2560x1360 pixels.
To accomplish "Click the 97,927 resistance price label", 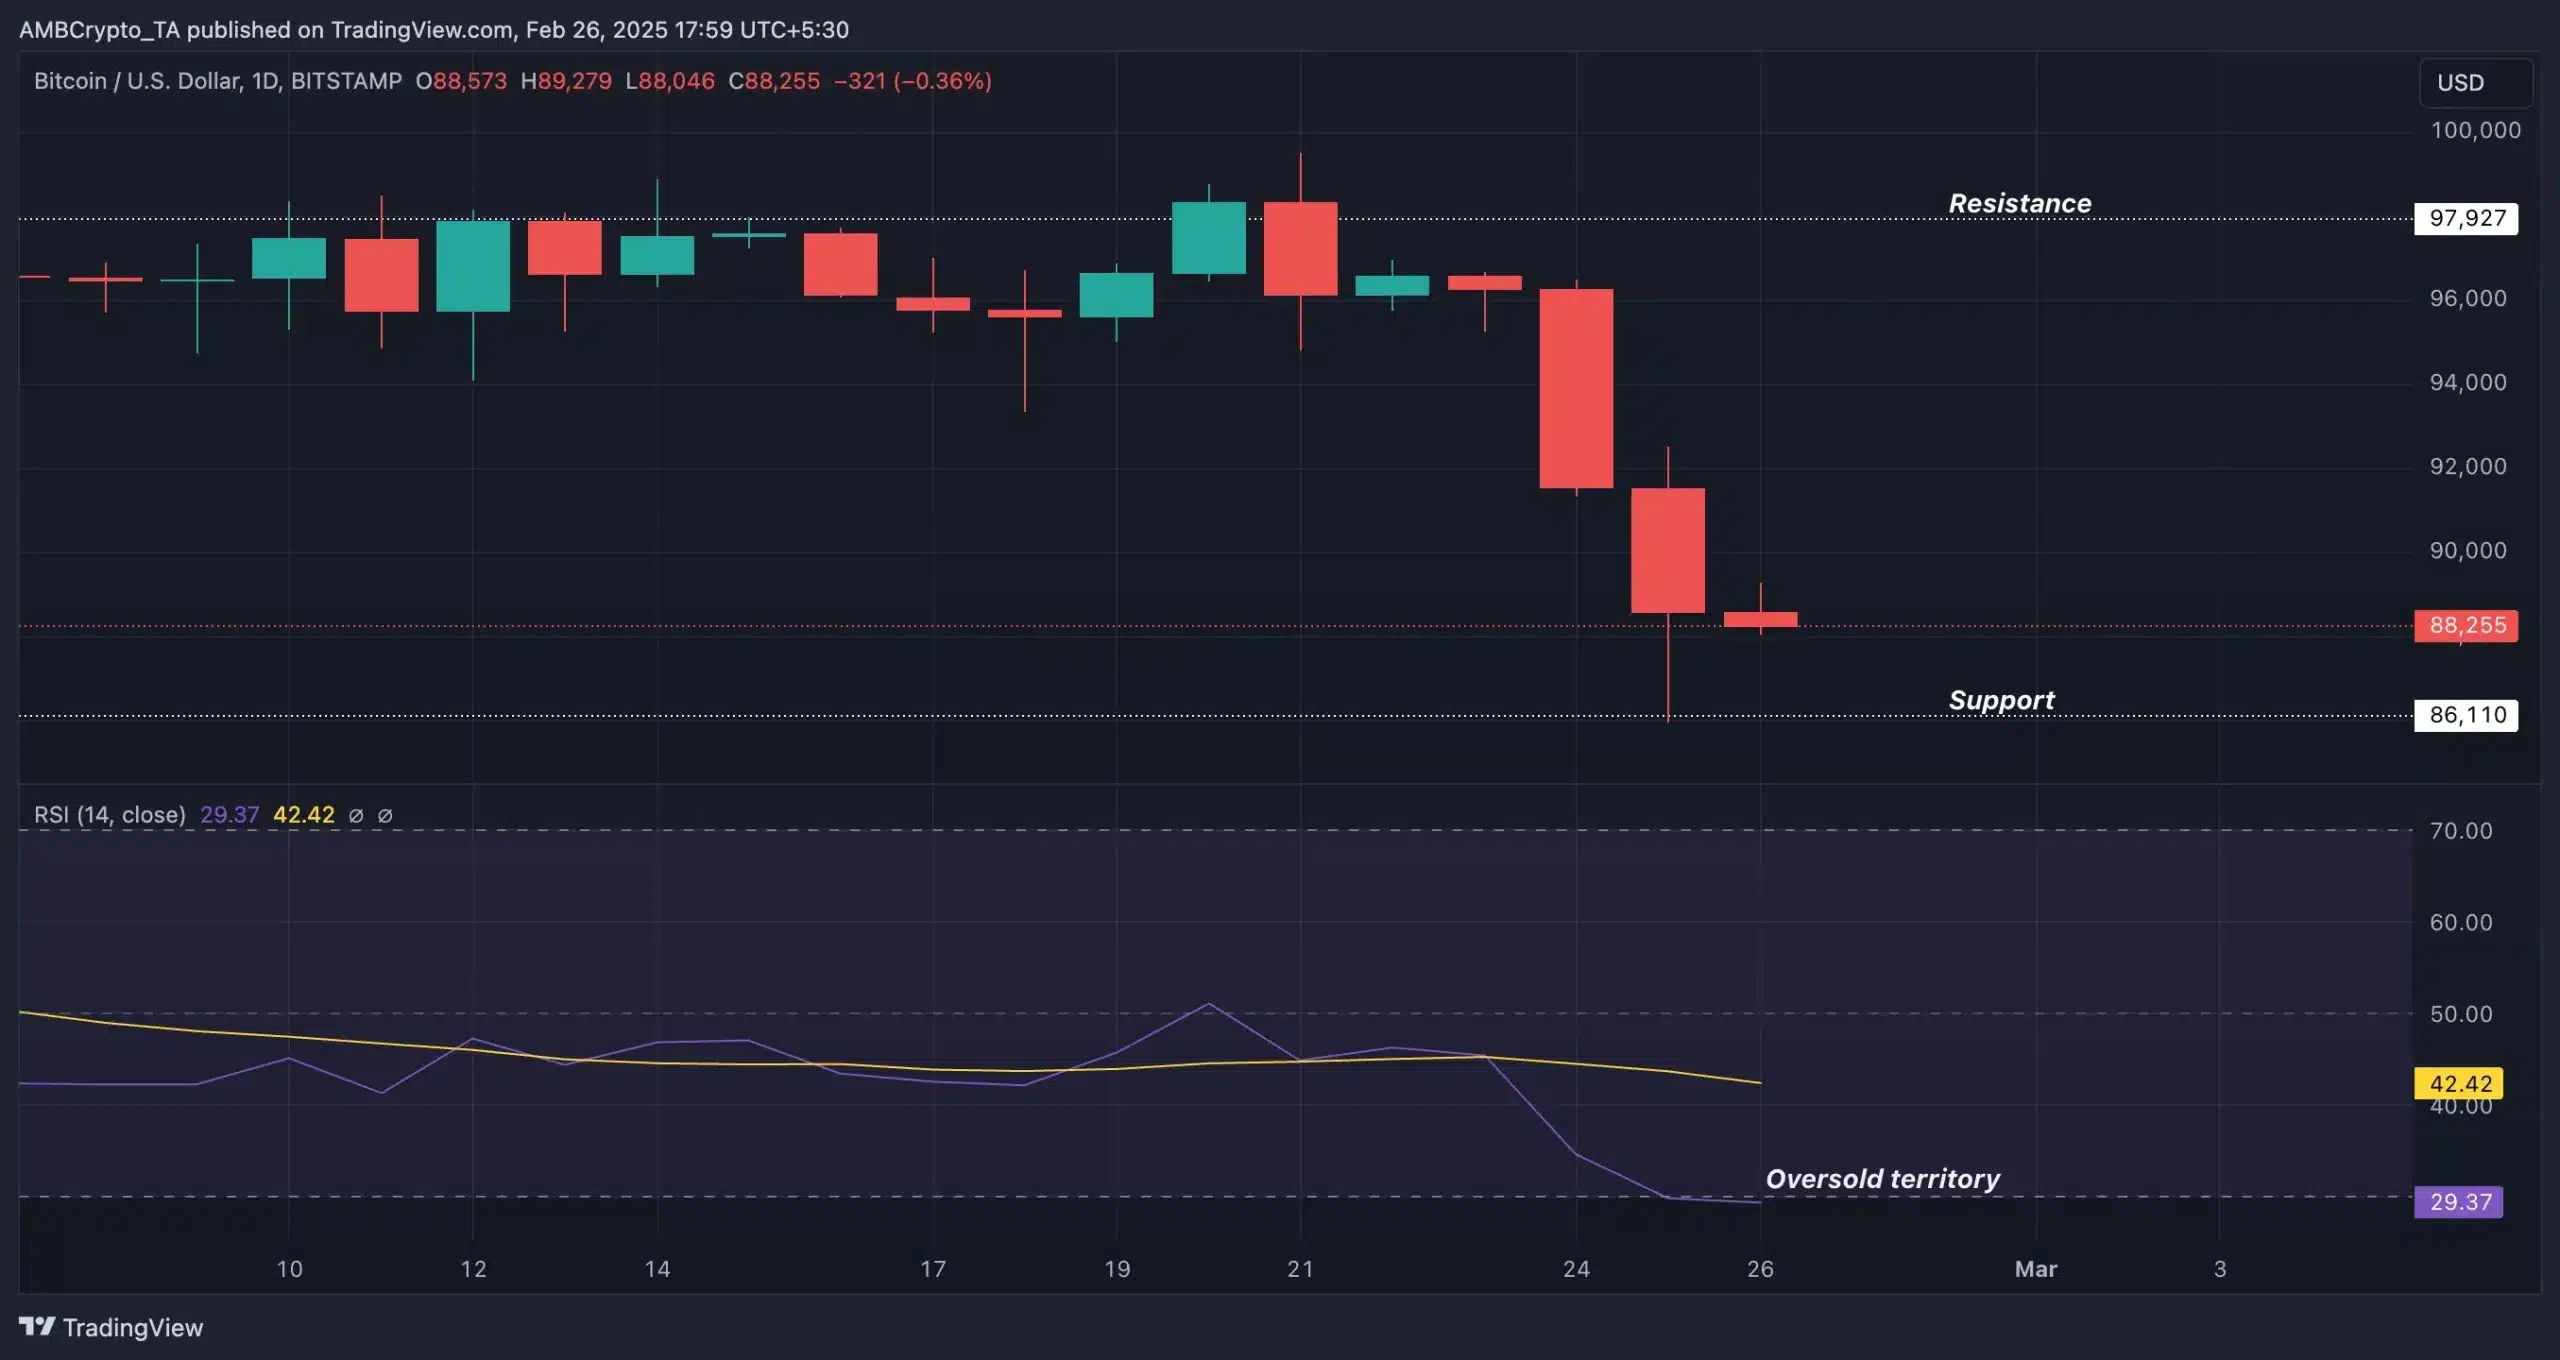I will point(2466,218).
